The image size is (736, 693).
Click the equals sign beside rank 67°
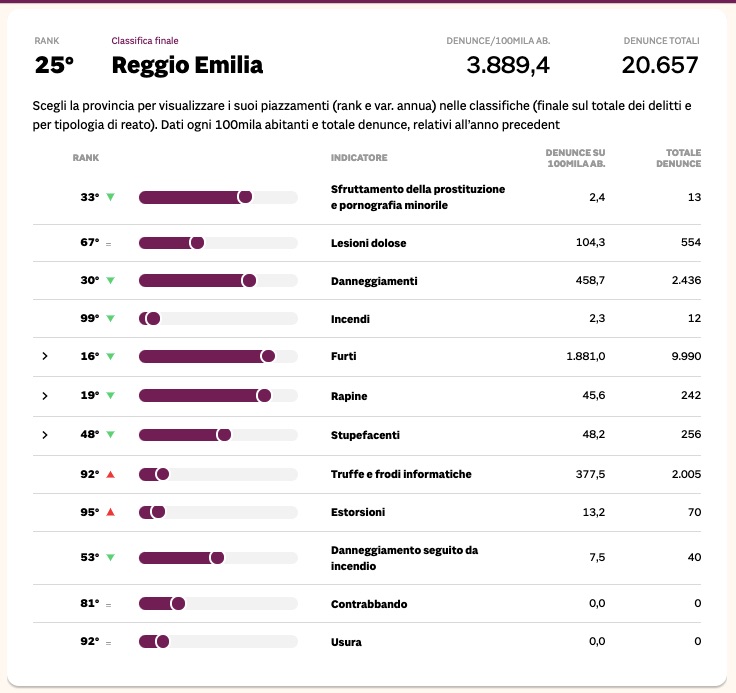tap(109, 243)
